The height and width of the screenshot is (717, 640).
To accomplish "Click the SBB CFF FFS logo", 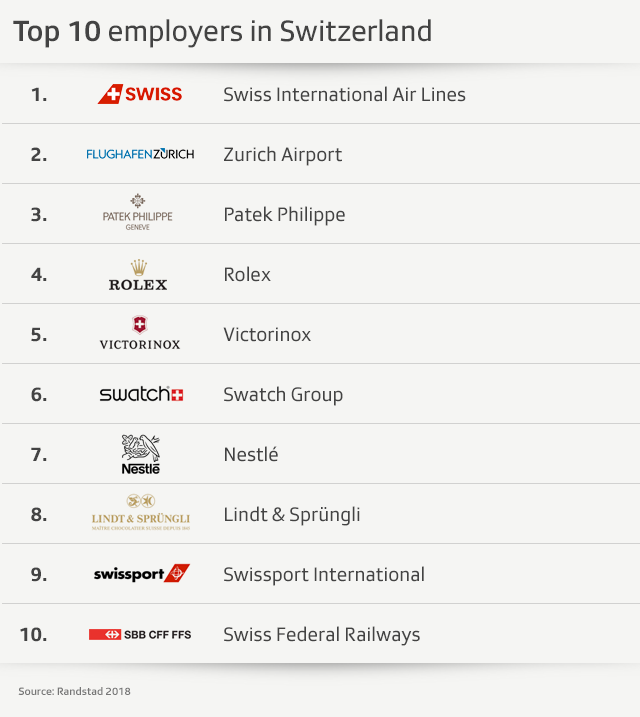I will 140,634.
